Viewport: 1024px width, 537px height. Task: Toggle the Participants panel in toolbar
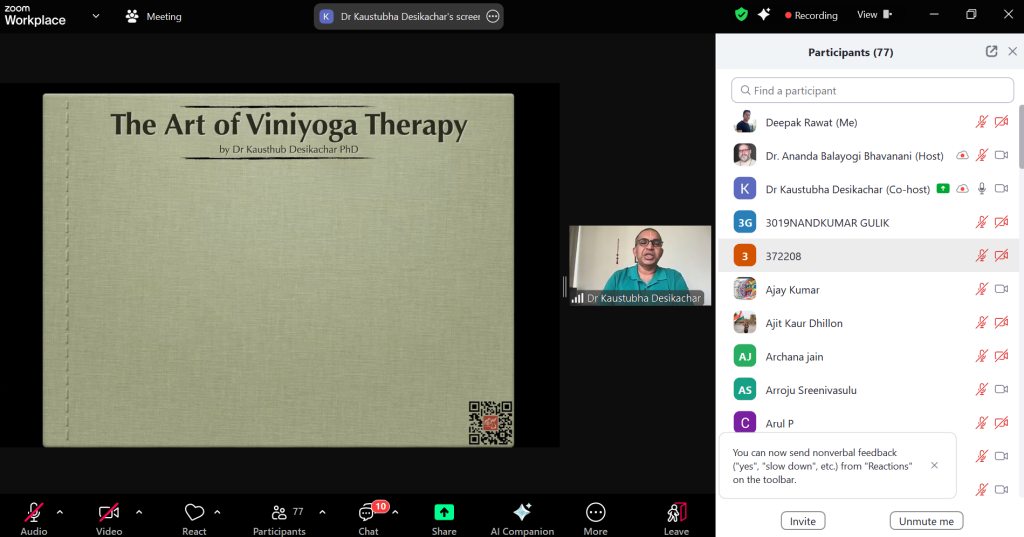[x=279, y=512]
